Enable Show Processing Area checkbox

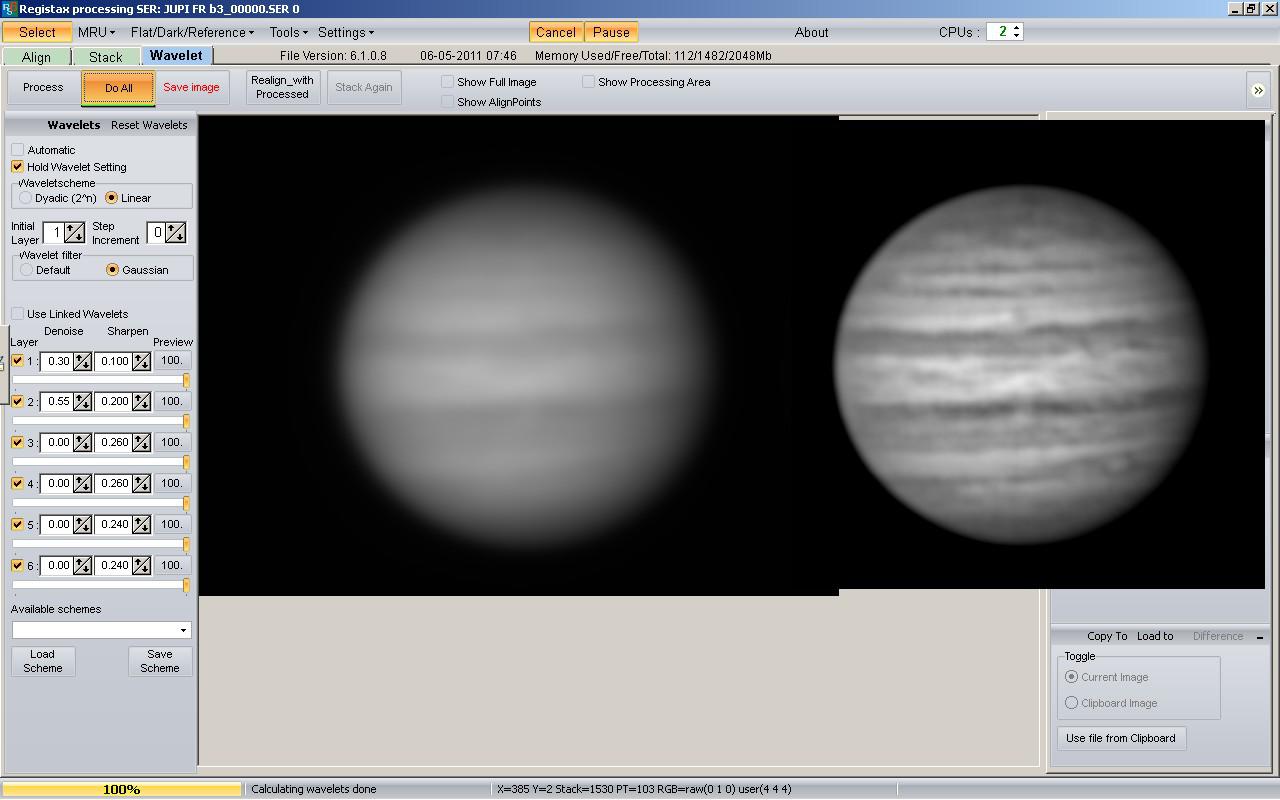point(589,82)
